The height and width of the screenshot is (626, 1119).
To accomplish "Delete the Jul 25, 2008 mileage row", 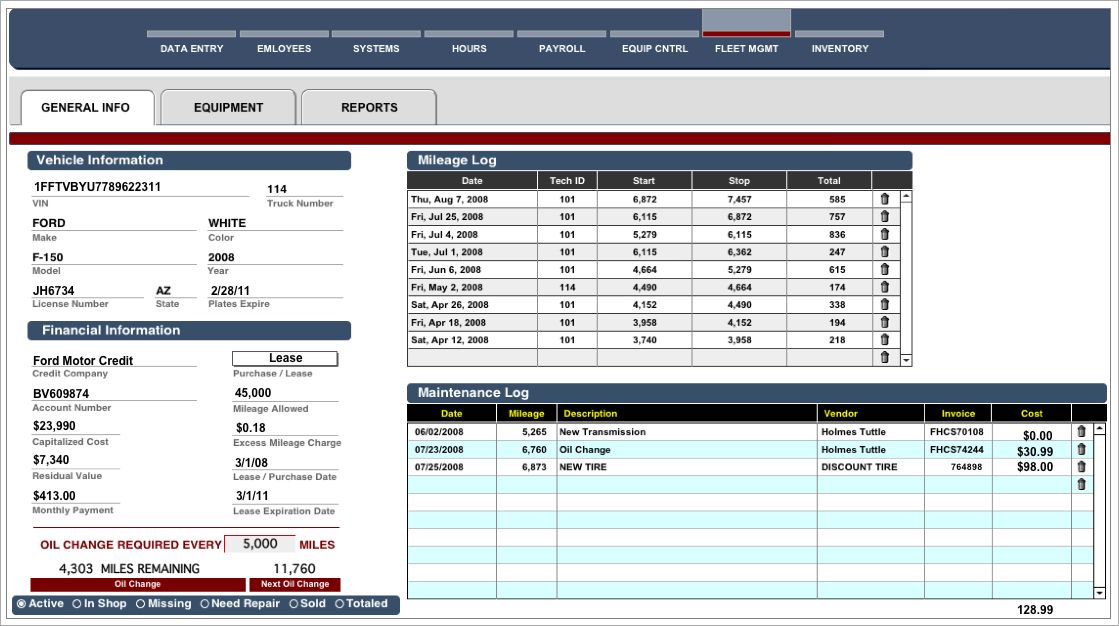I will coord(884,216).
